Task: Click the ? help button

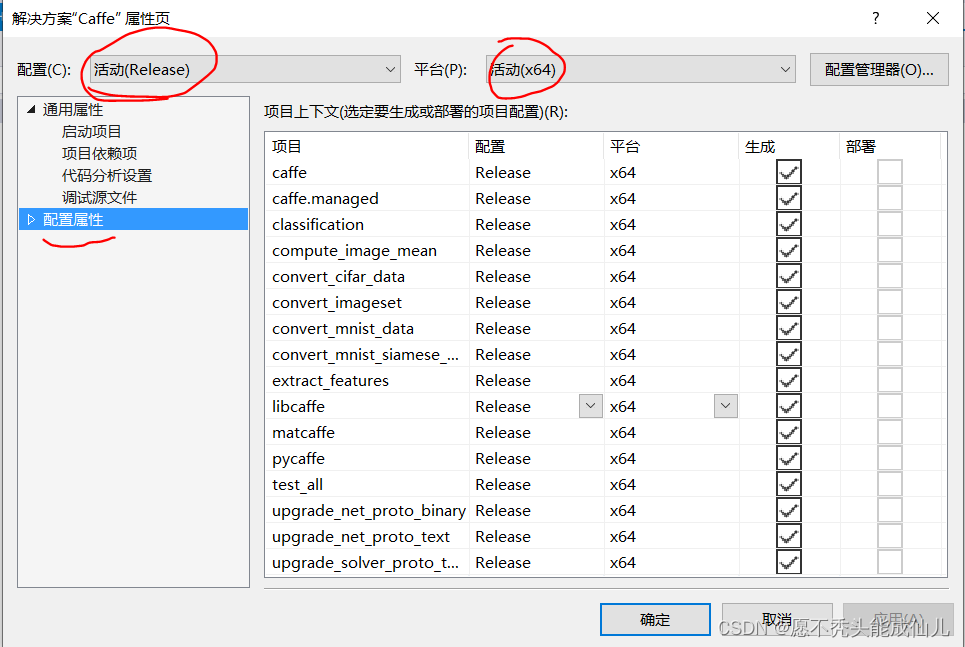Action: tap(875, 18)
